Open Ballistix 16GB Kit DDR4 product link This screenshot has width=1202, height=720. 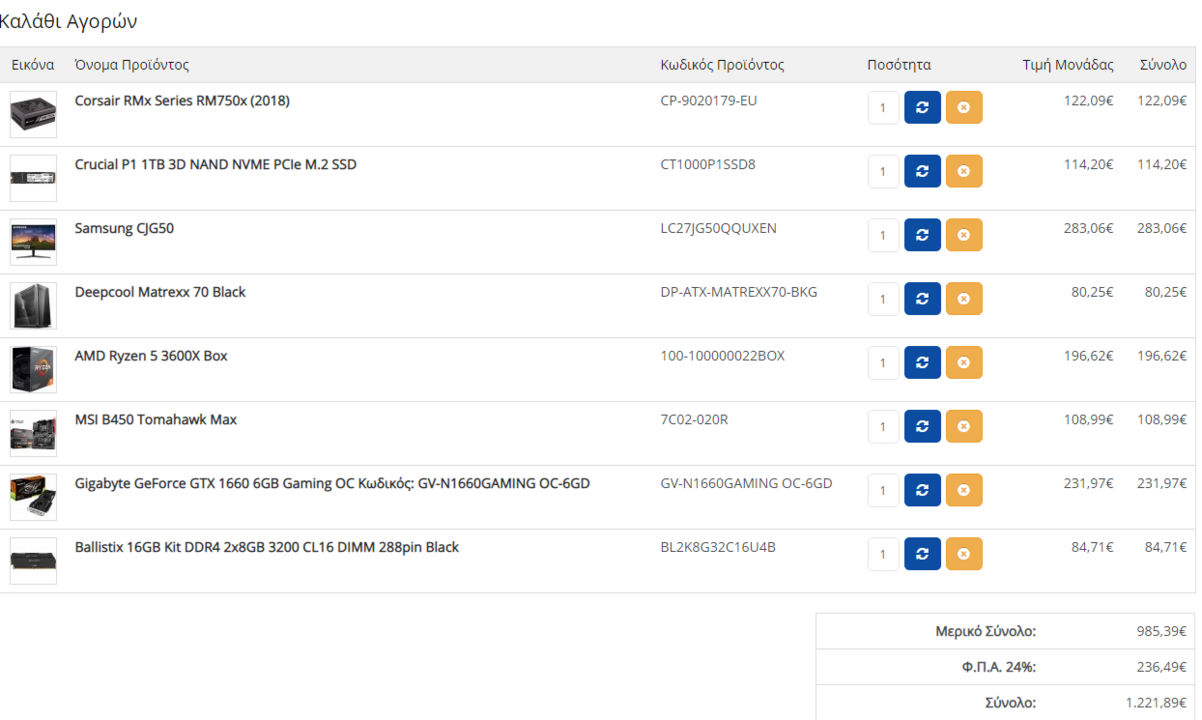pyautogui.click(x=267, y=548)
